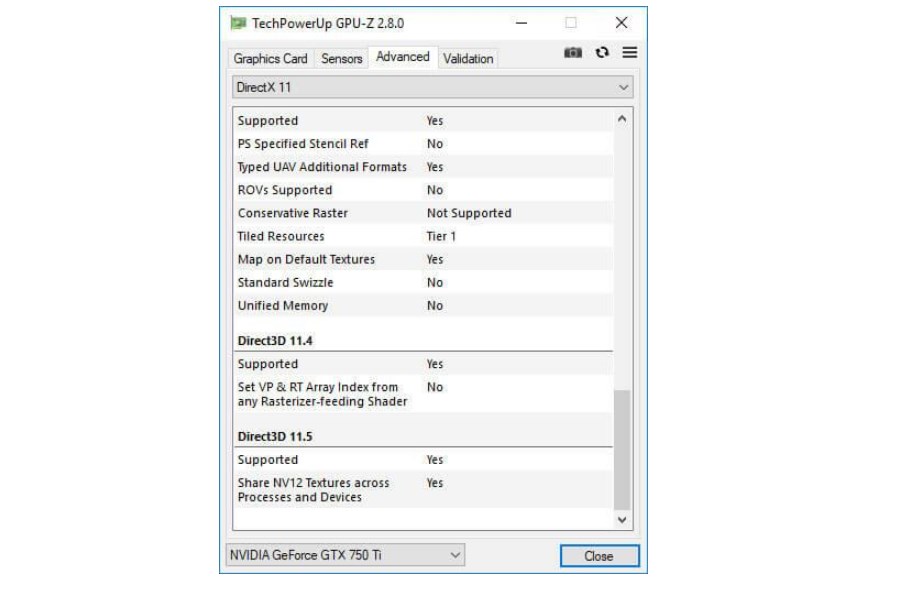Click Supported row under Direct3D 11.5

tap(424, 460)
